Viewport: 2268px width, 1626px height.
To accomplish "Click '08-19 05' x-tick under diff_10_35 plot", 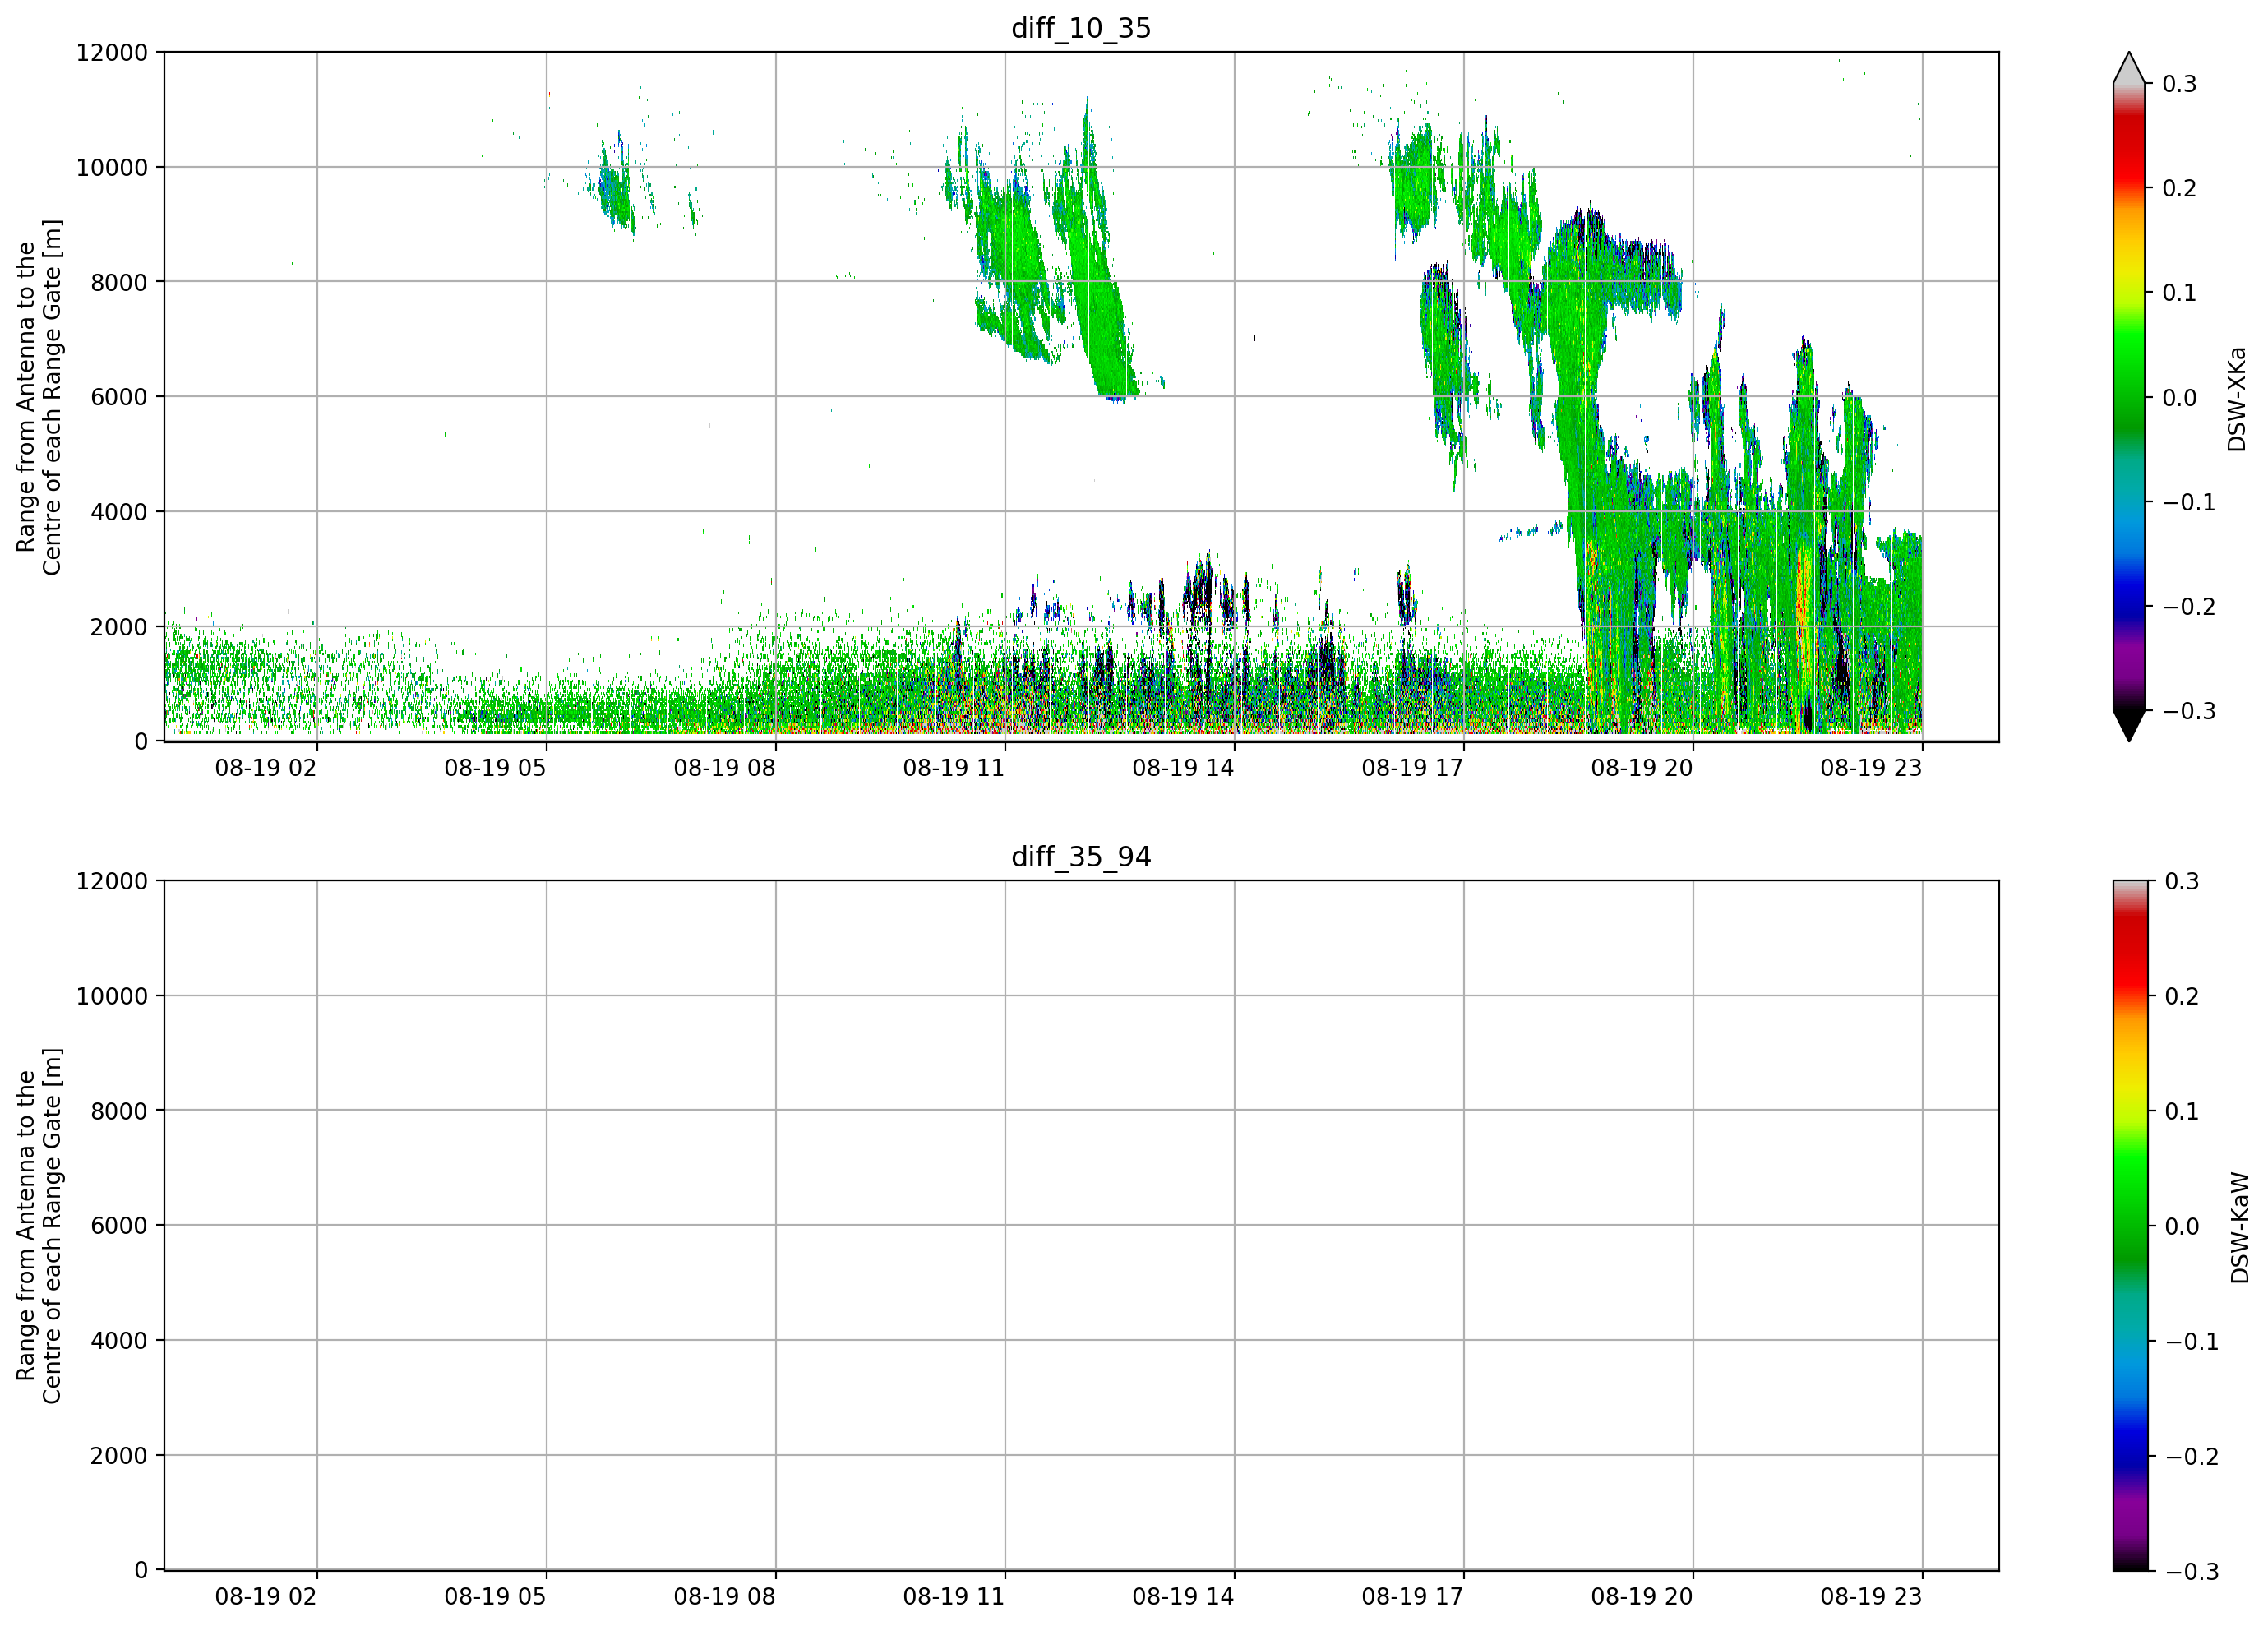I will 495,768.
